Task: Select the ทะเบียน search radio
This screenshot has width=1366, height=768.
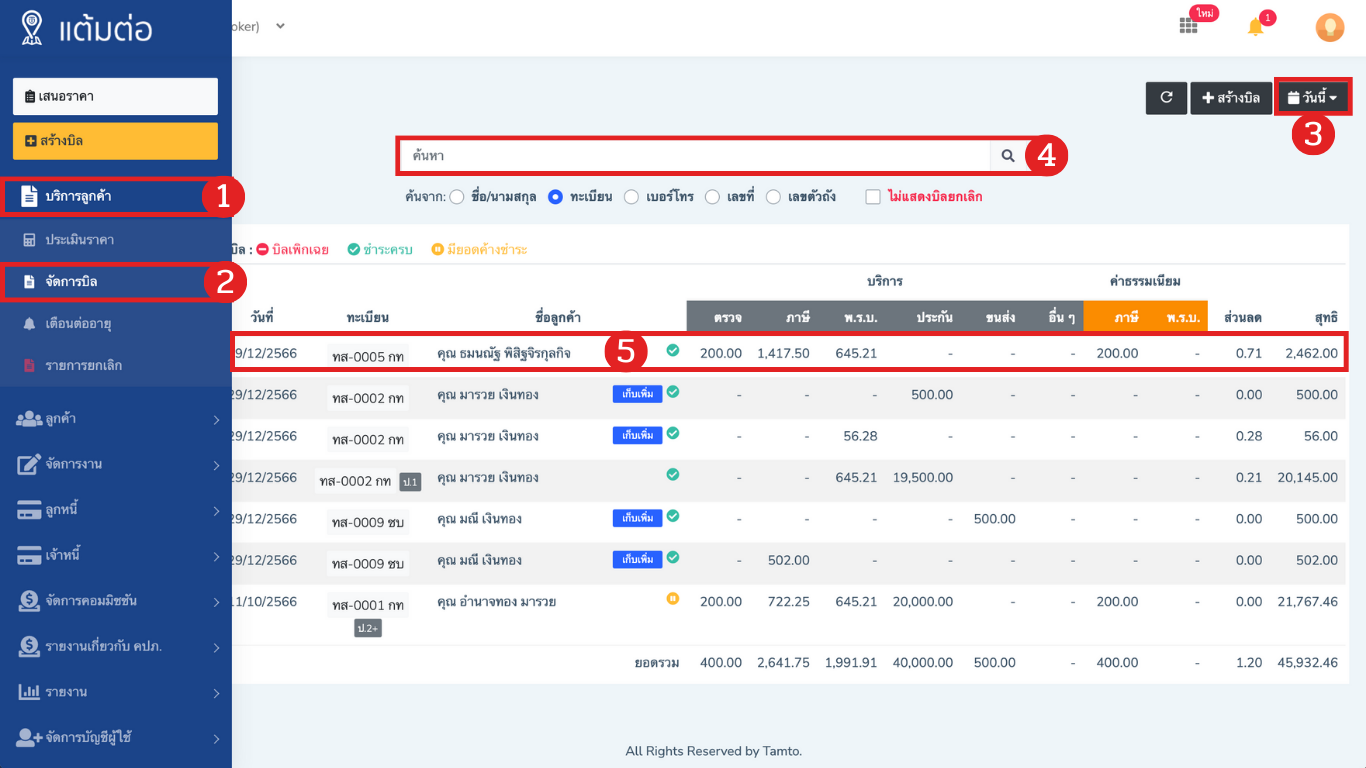Action: 556,197
